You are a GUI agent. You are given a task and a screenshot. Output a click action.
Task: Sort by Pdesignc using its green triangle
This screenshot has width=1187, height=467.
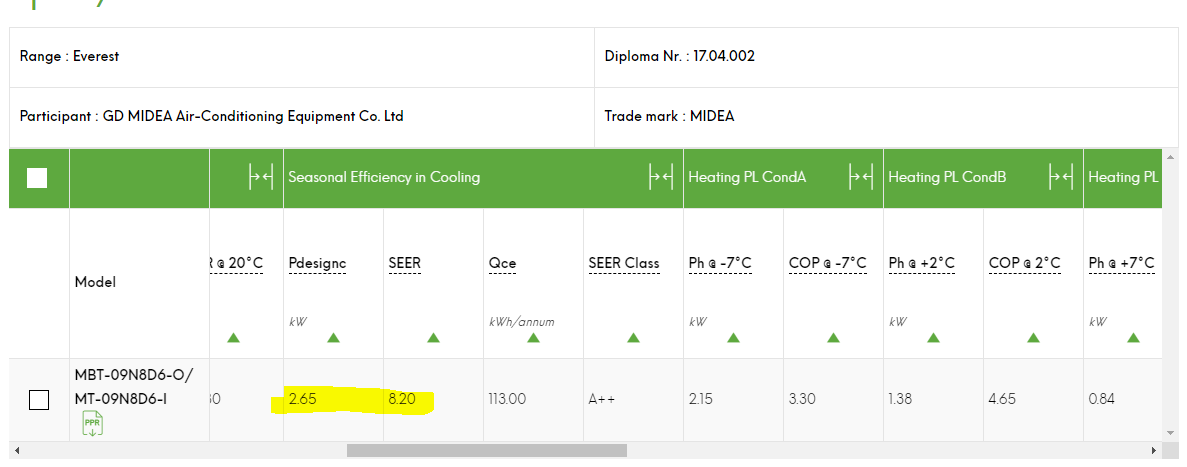tap(333, 338)
